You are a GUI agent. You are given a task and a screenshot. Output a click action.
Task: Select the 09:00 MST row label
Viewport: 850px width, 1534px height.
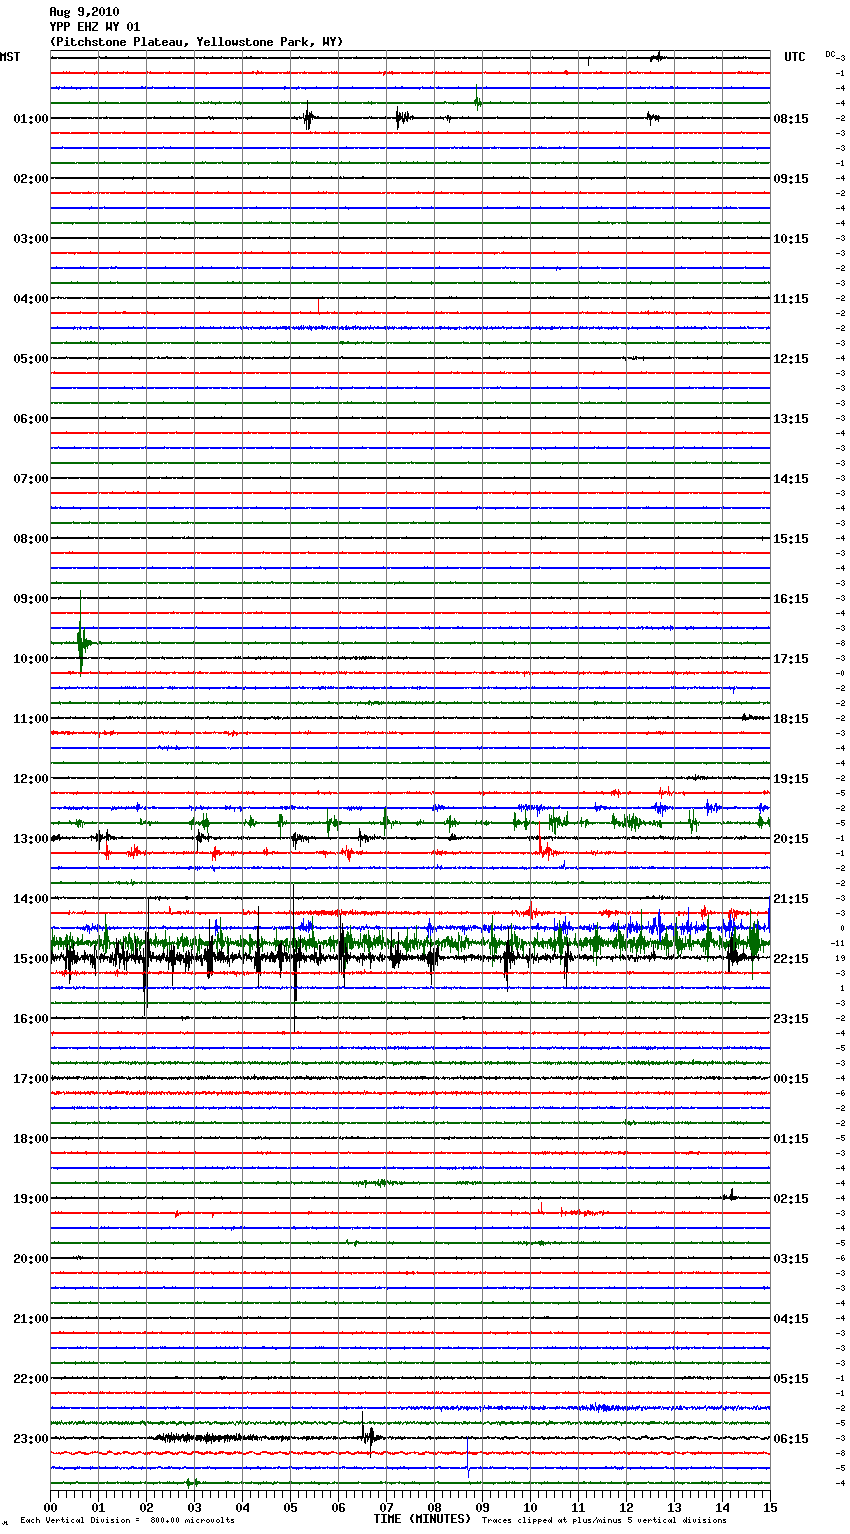pyautogui.click(x=31, y=599)
